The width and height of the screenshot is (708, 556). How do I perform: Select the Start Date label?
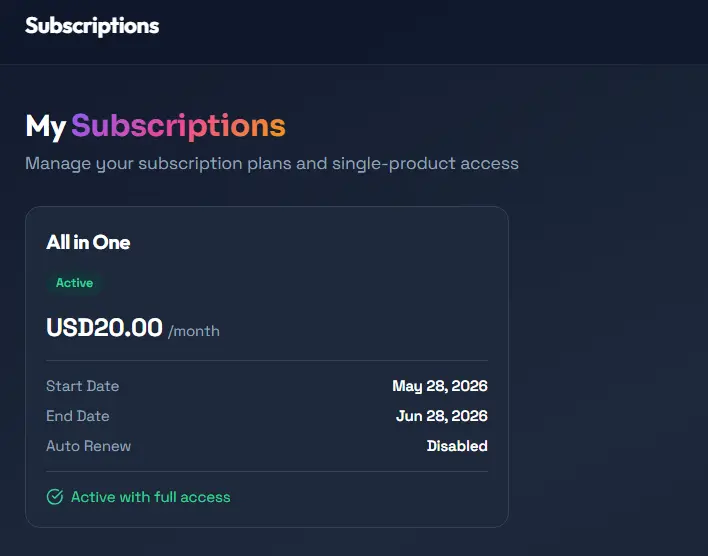[83, 386]
